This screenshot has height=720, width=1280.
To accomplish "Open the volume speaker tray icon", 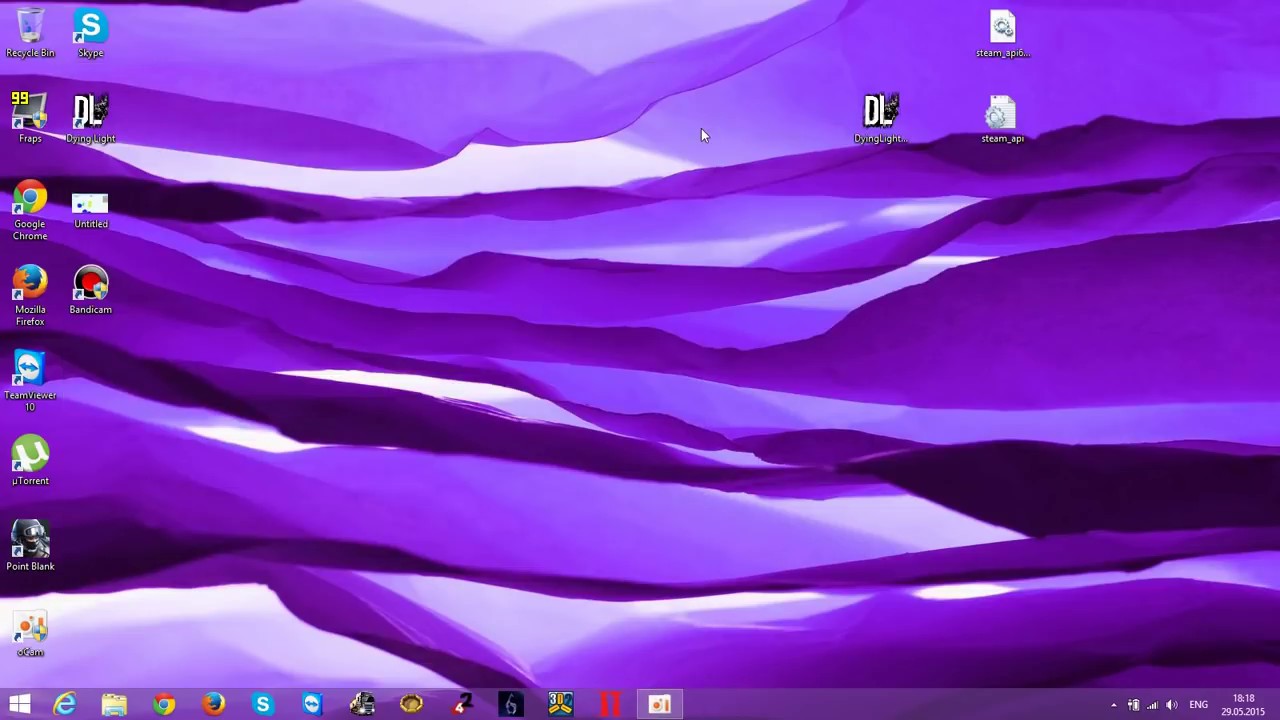I will (x=1171, y=705).
